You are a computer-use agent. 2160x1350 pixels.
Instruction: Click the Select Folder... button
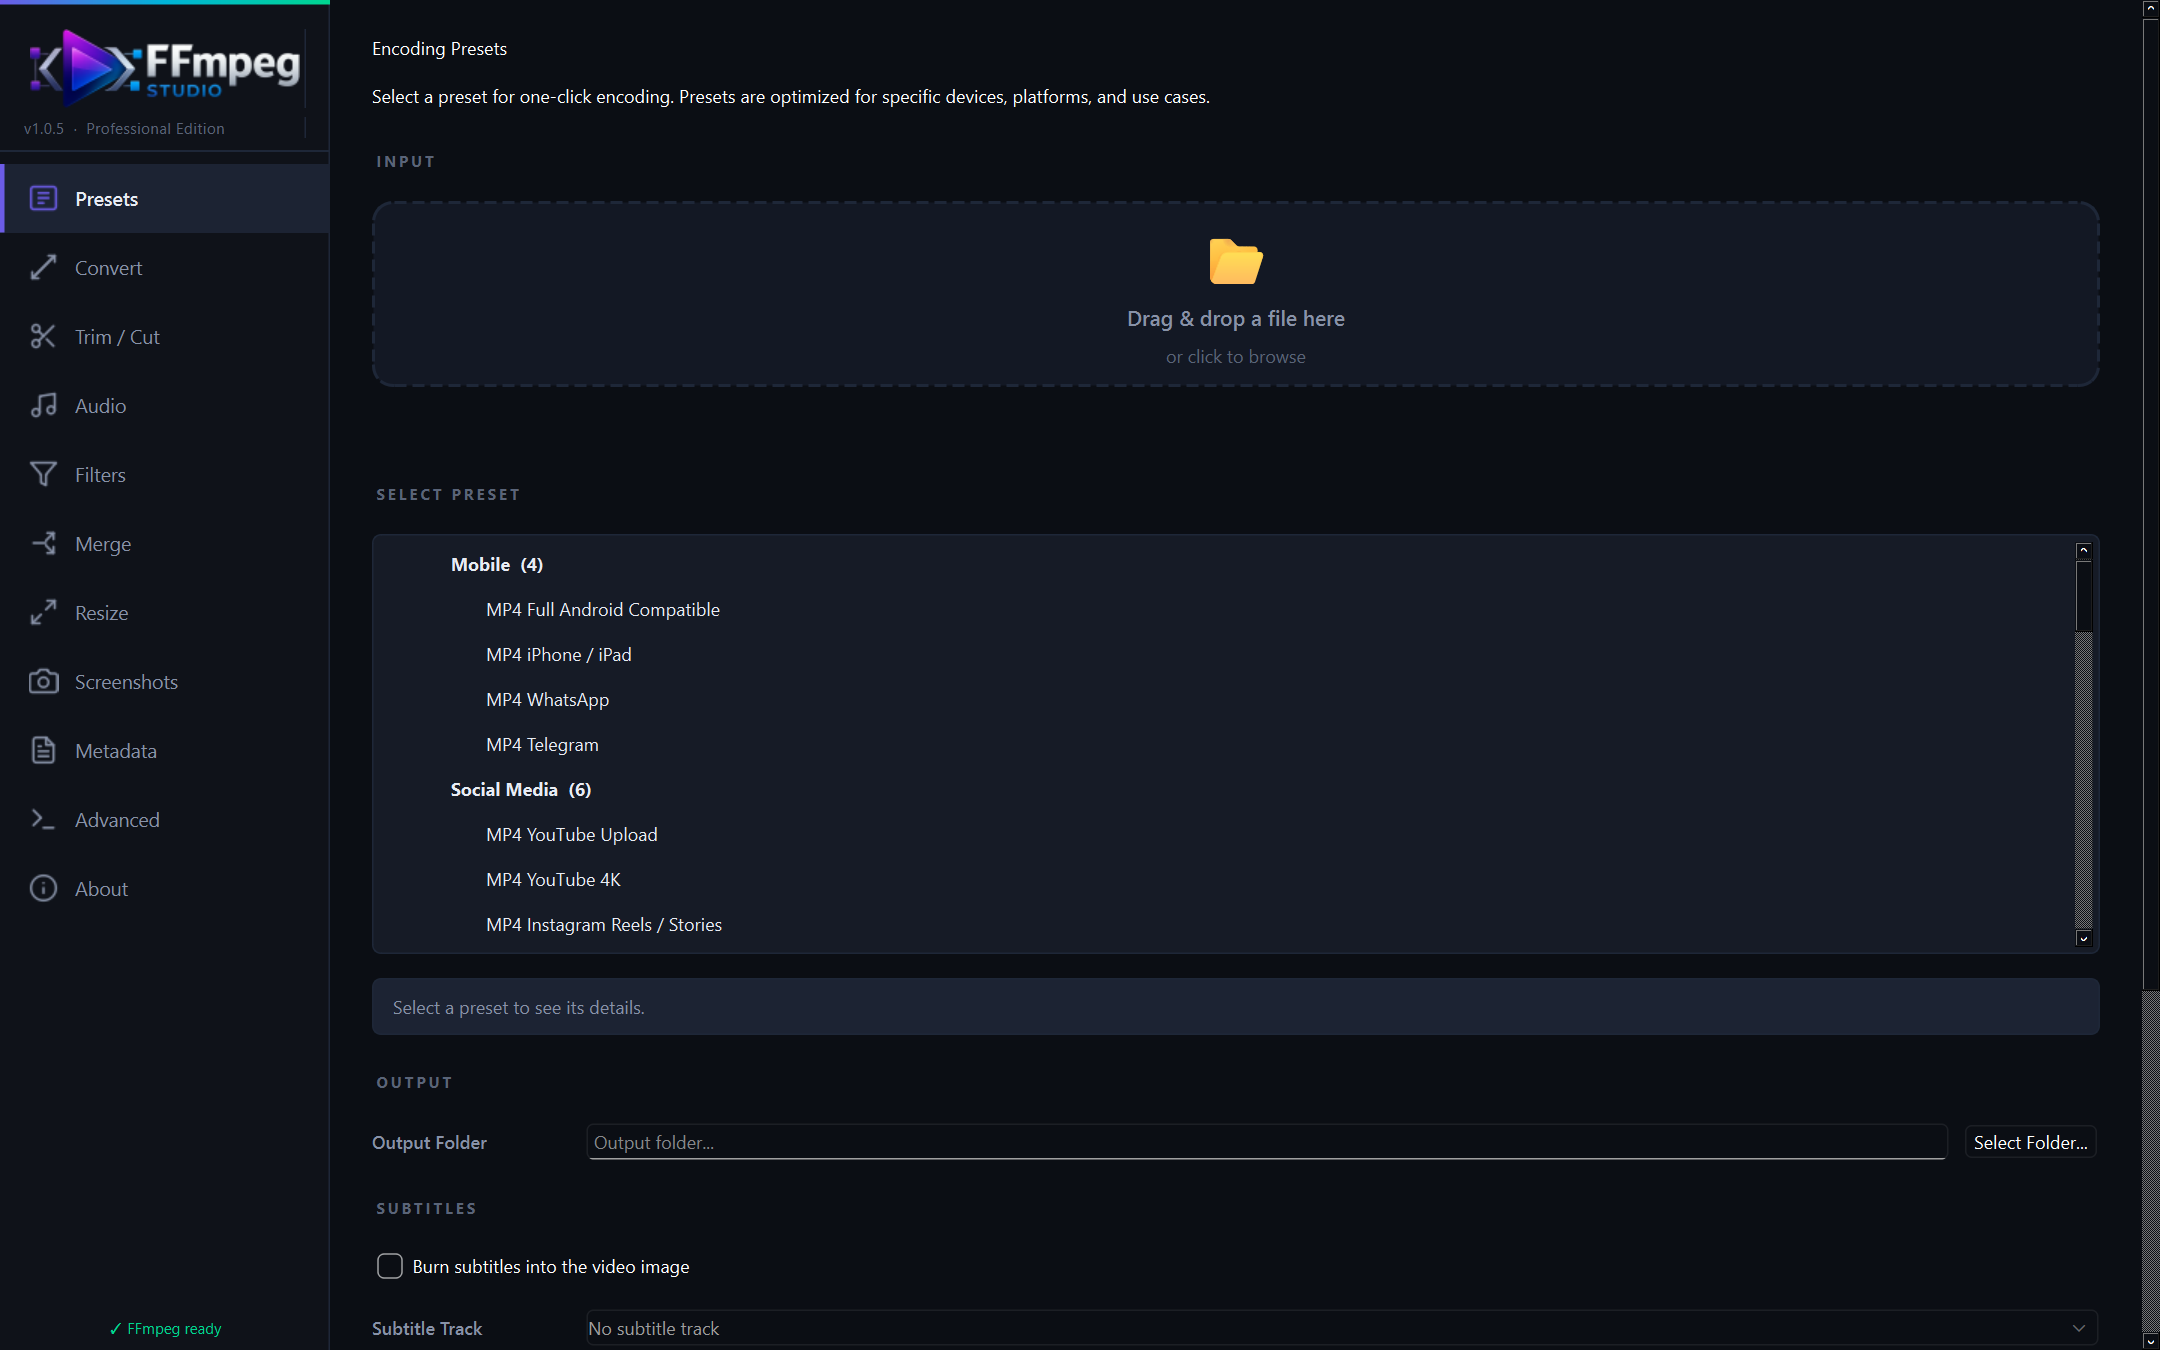click(x=2030, y=1142)
